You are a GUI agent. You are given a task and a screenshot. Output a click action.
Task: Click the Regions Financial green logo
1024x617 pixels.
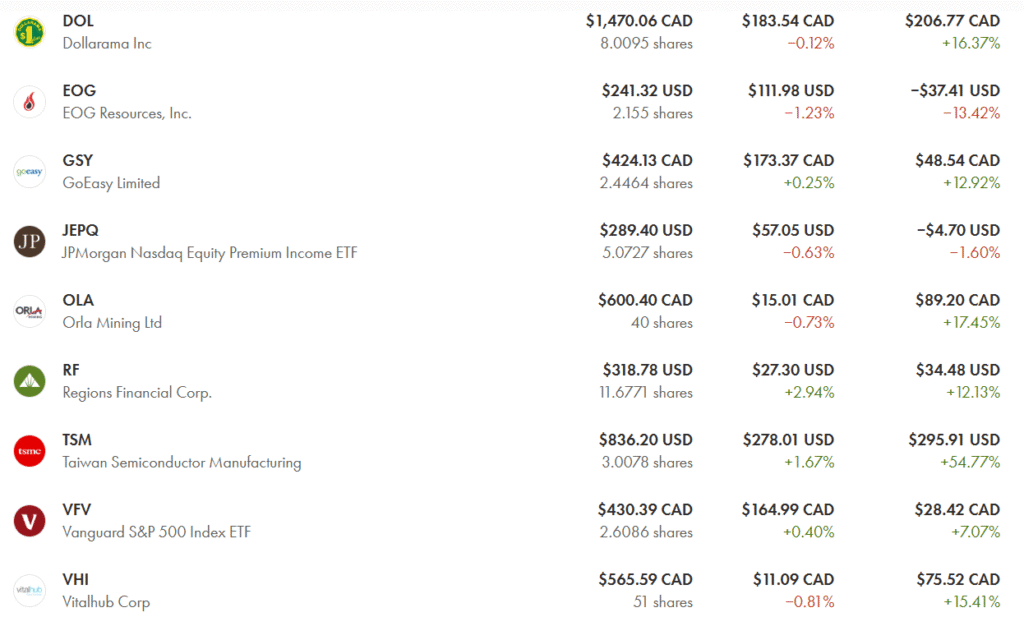[29, 381]
